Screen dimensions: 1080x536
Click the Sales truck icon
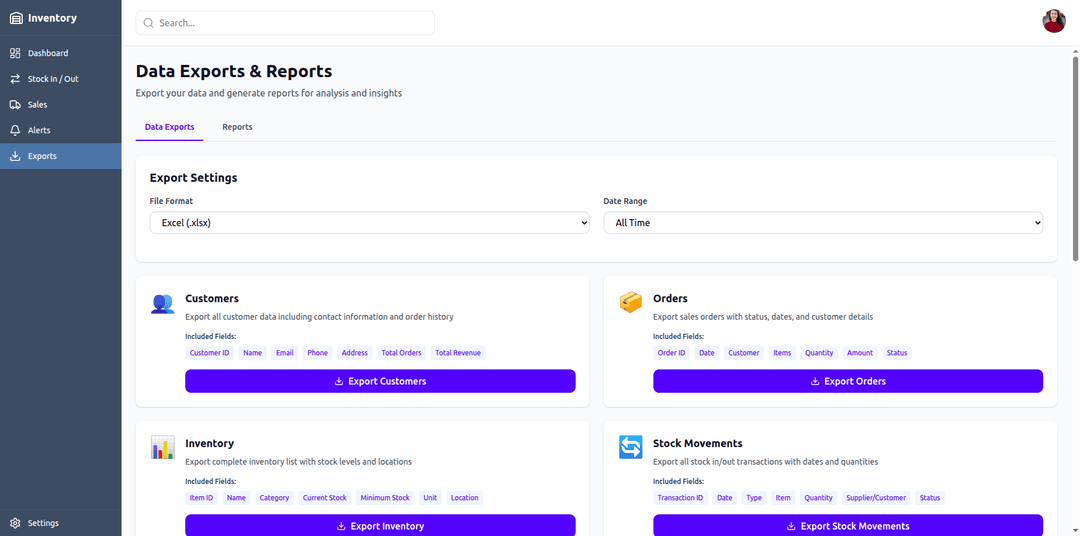(15, 105)
